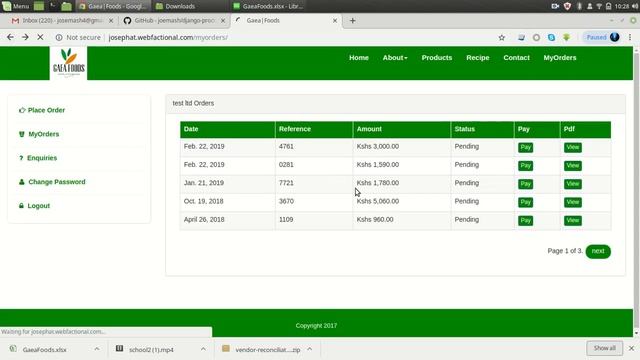The image size is (640, 360).
Task: View PDF for order 1109
Action: [x=573, y=221]
